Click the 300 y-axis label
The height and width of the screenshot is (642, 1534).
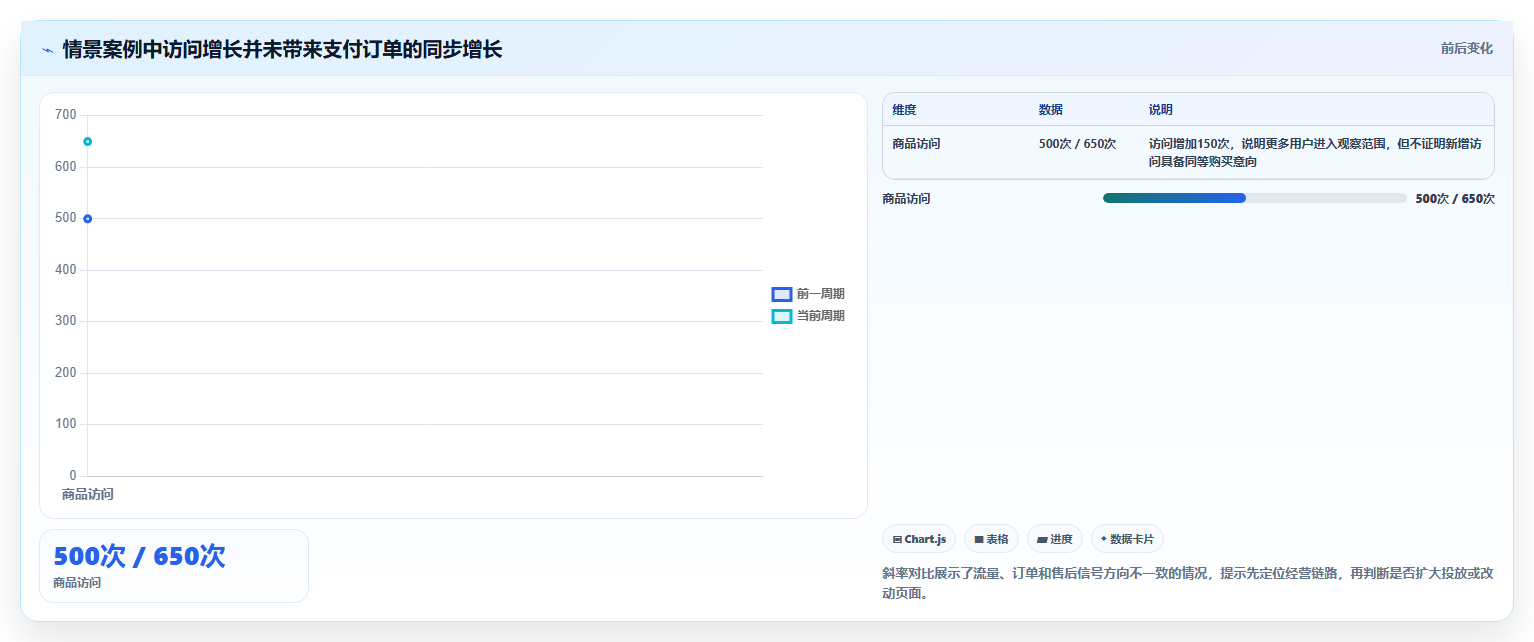pos(66,321)
